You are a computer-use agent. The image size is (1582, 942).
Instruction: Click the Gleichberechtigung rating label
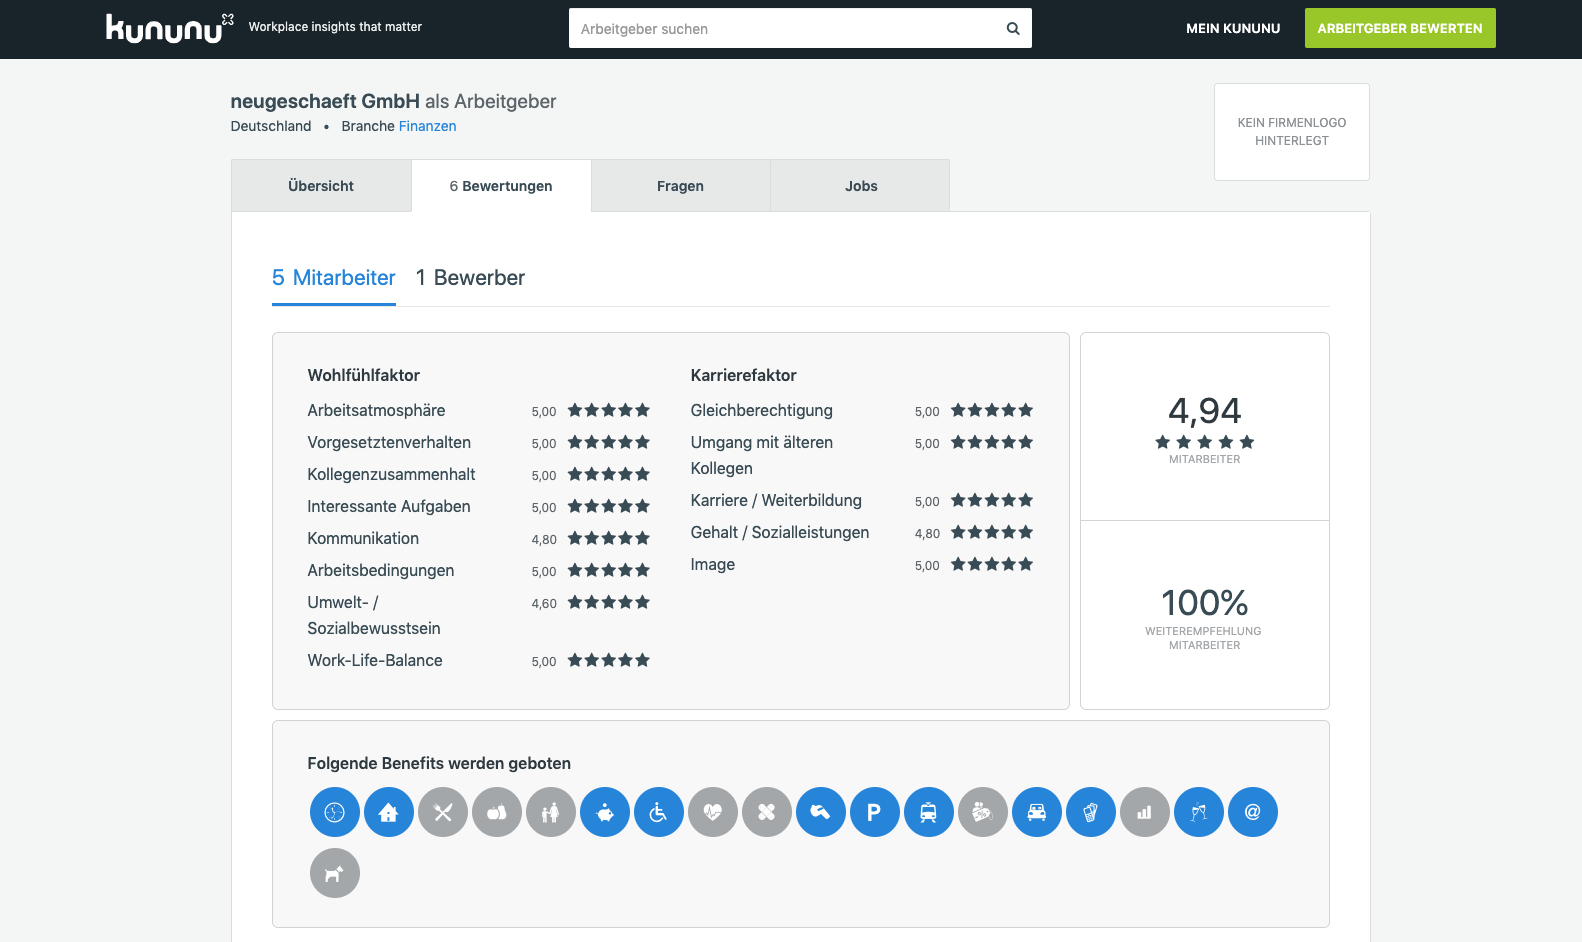[x=761, y=410]
